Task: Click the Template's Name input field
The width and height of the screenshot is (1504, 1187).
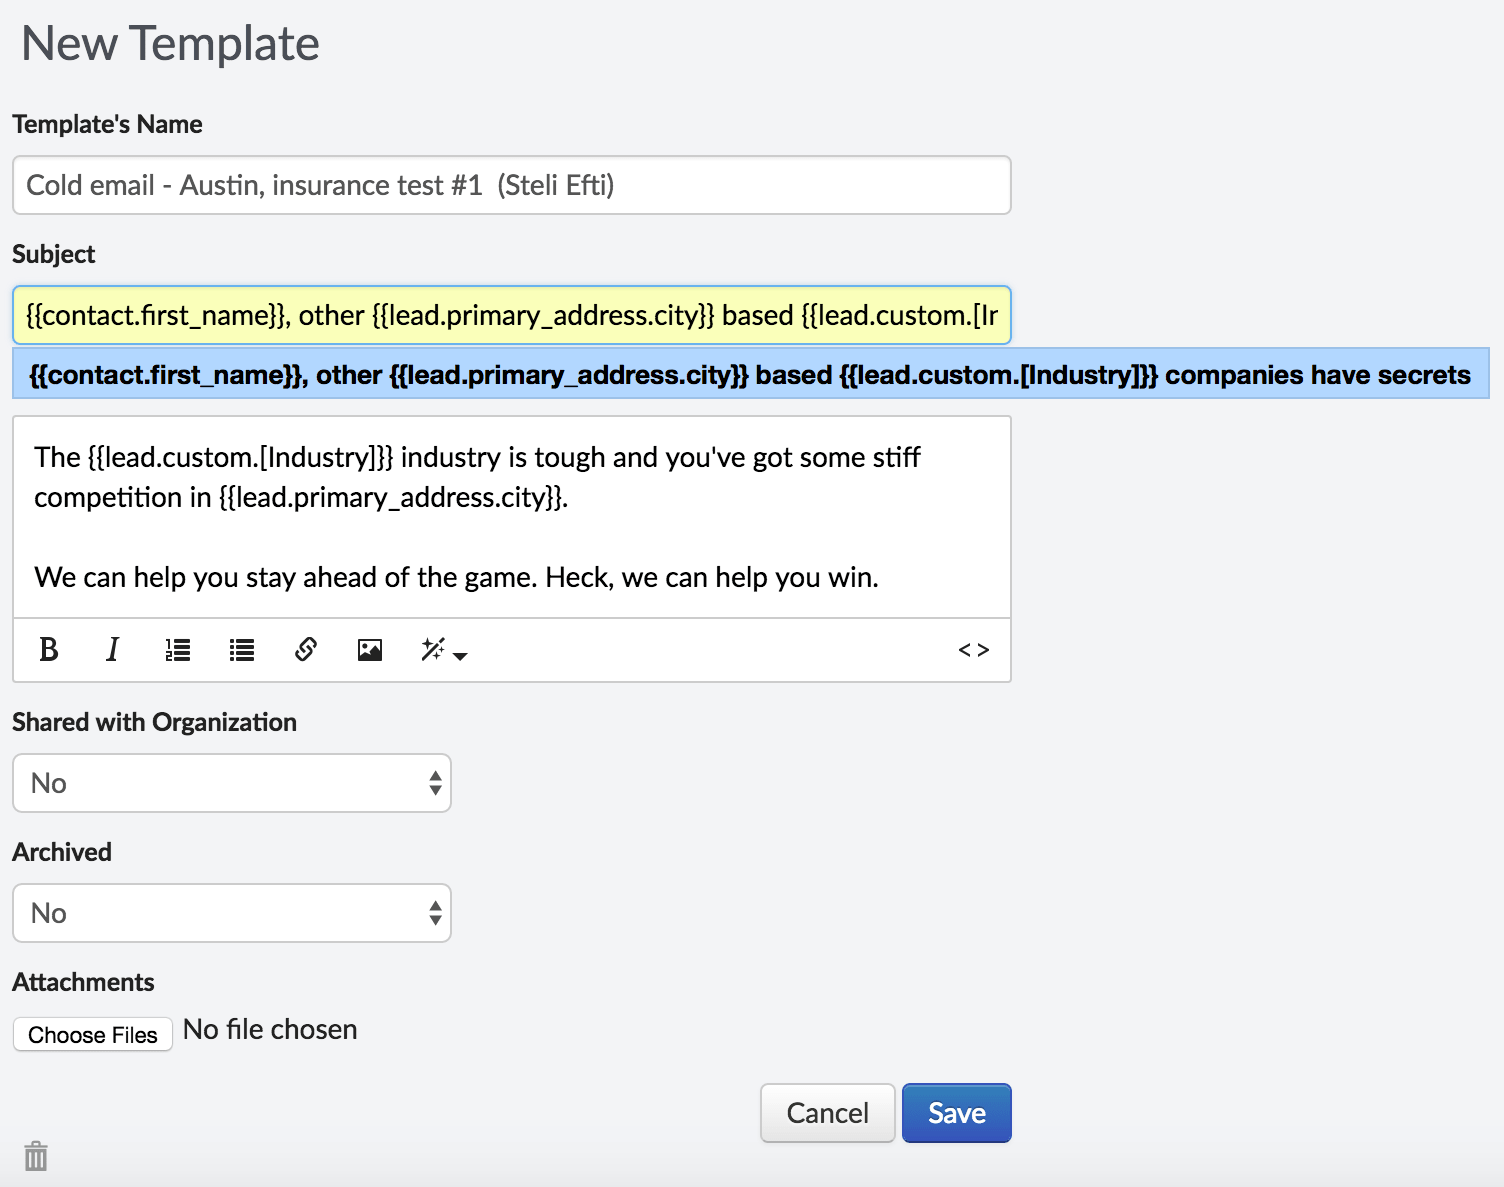Action: click(x=512, y=185)
